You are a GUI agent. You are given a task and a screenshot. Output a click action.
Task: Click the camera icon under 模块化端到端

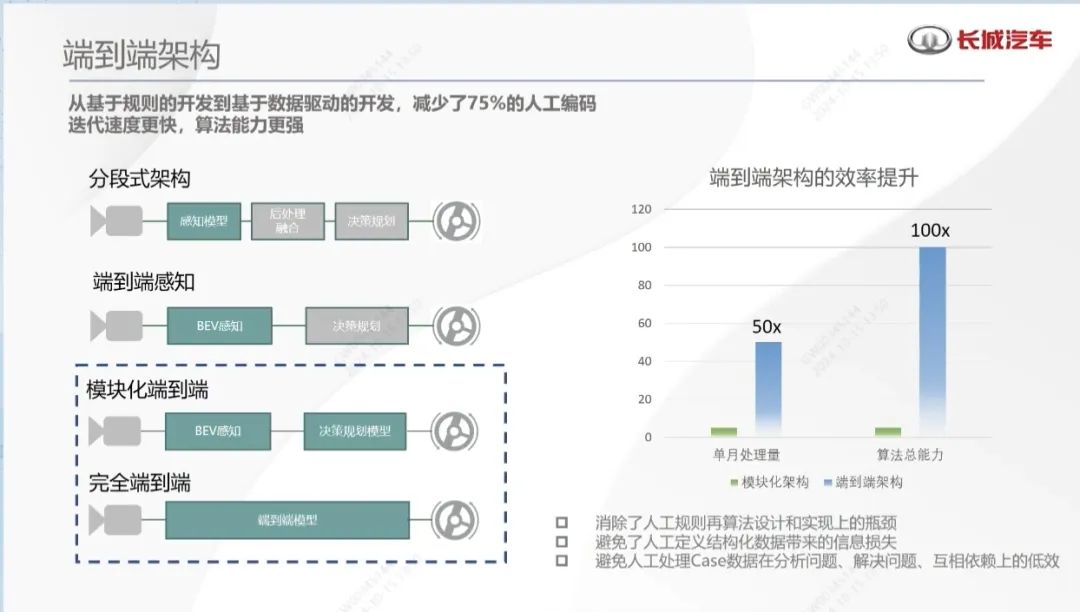(116, 431)
